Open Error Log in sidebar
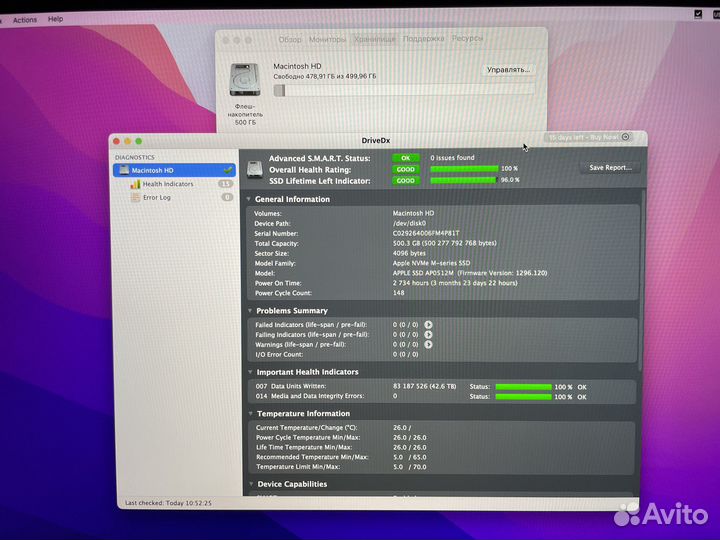Image resolution: width=720 pixels, height=540 pixels. (x=157, y=197)
